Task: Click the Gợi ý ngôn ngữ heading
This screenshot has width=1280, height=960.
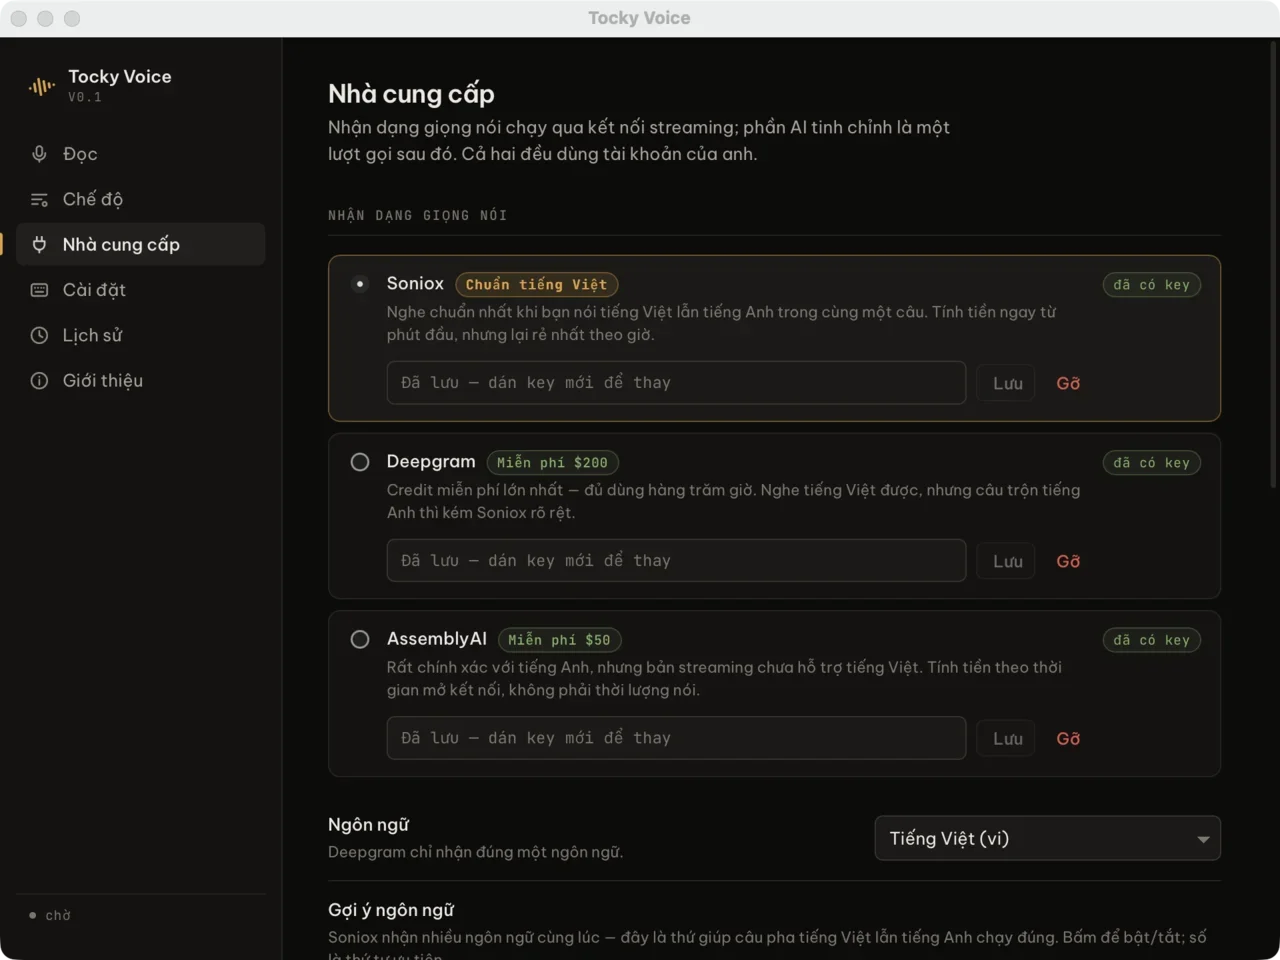Action: click(391, 910)
